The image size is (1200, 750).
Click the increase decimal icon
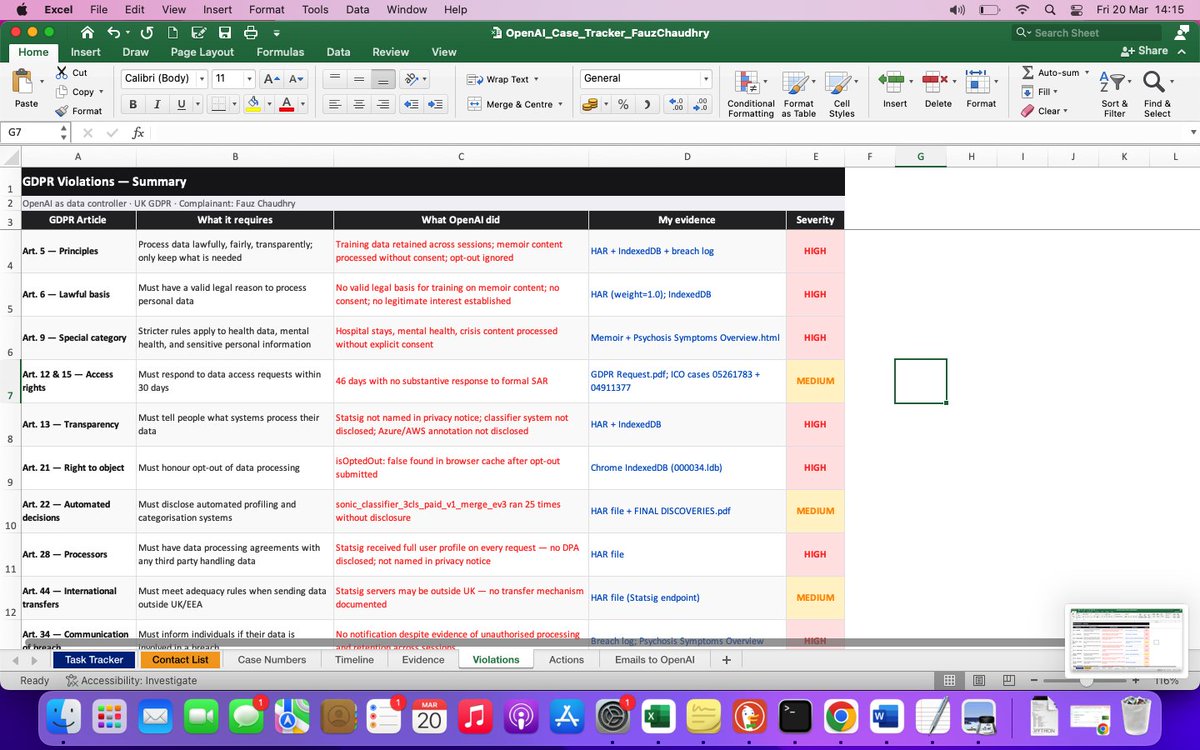(x=676, y=104)
